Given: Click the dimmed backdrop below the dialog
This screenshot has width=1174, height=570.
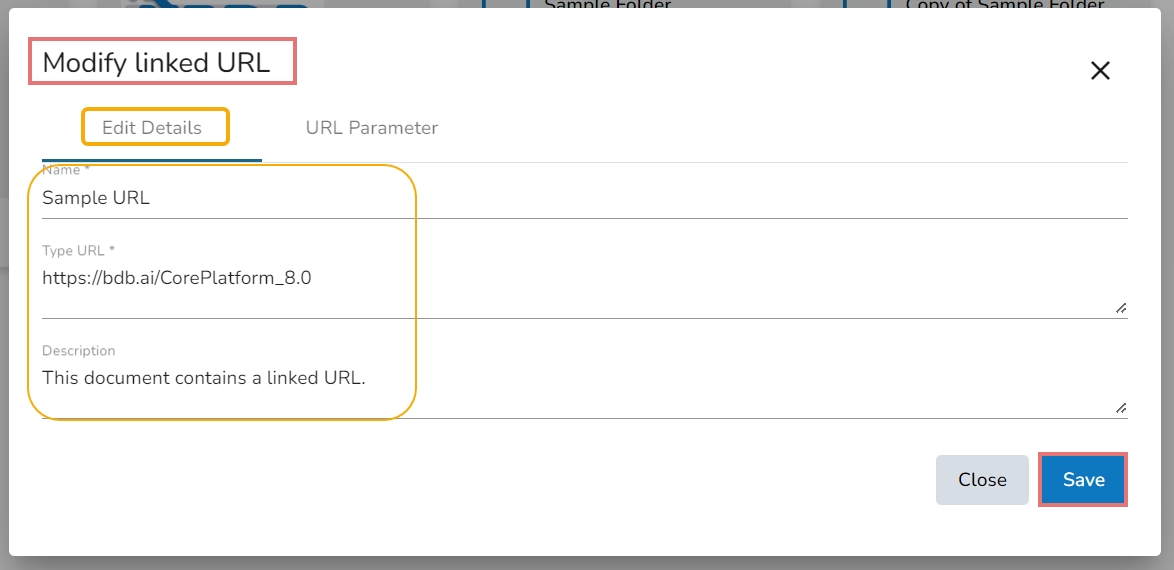Looking at the screenshot, I should (586, 563).
